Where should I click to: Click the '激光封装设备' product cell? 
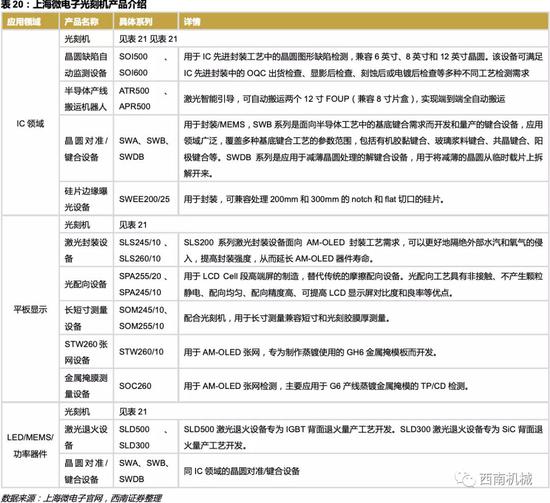click(x=86, y=250)
